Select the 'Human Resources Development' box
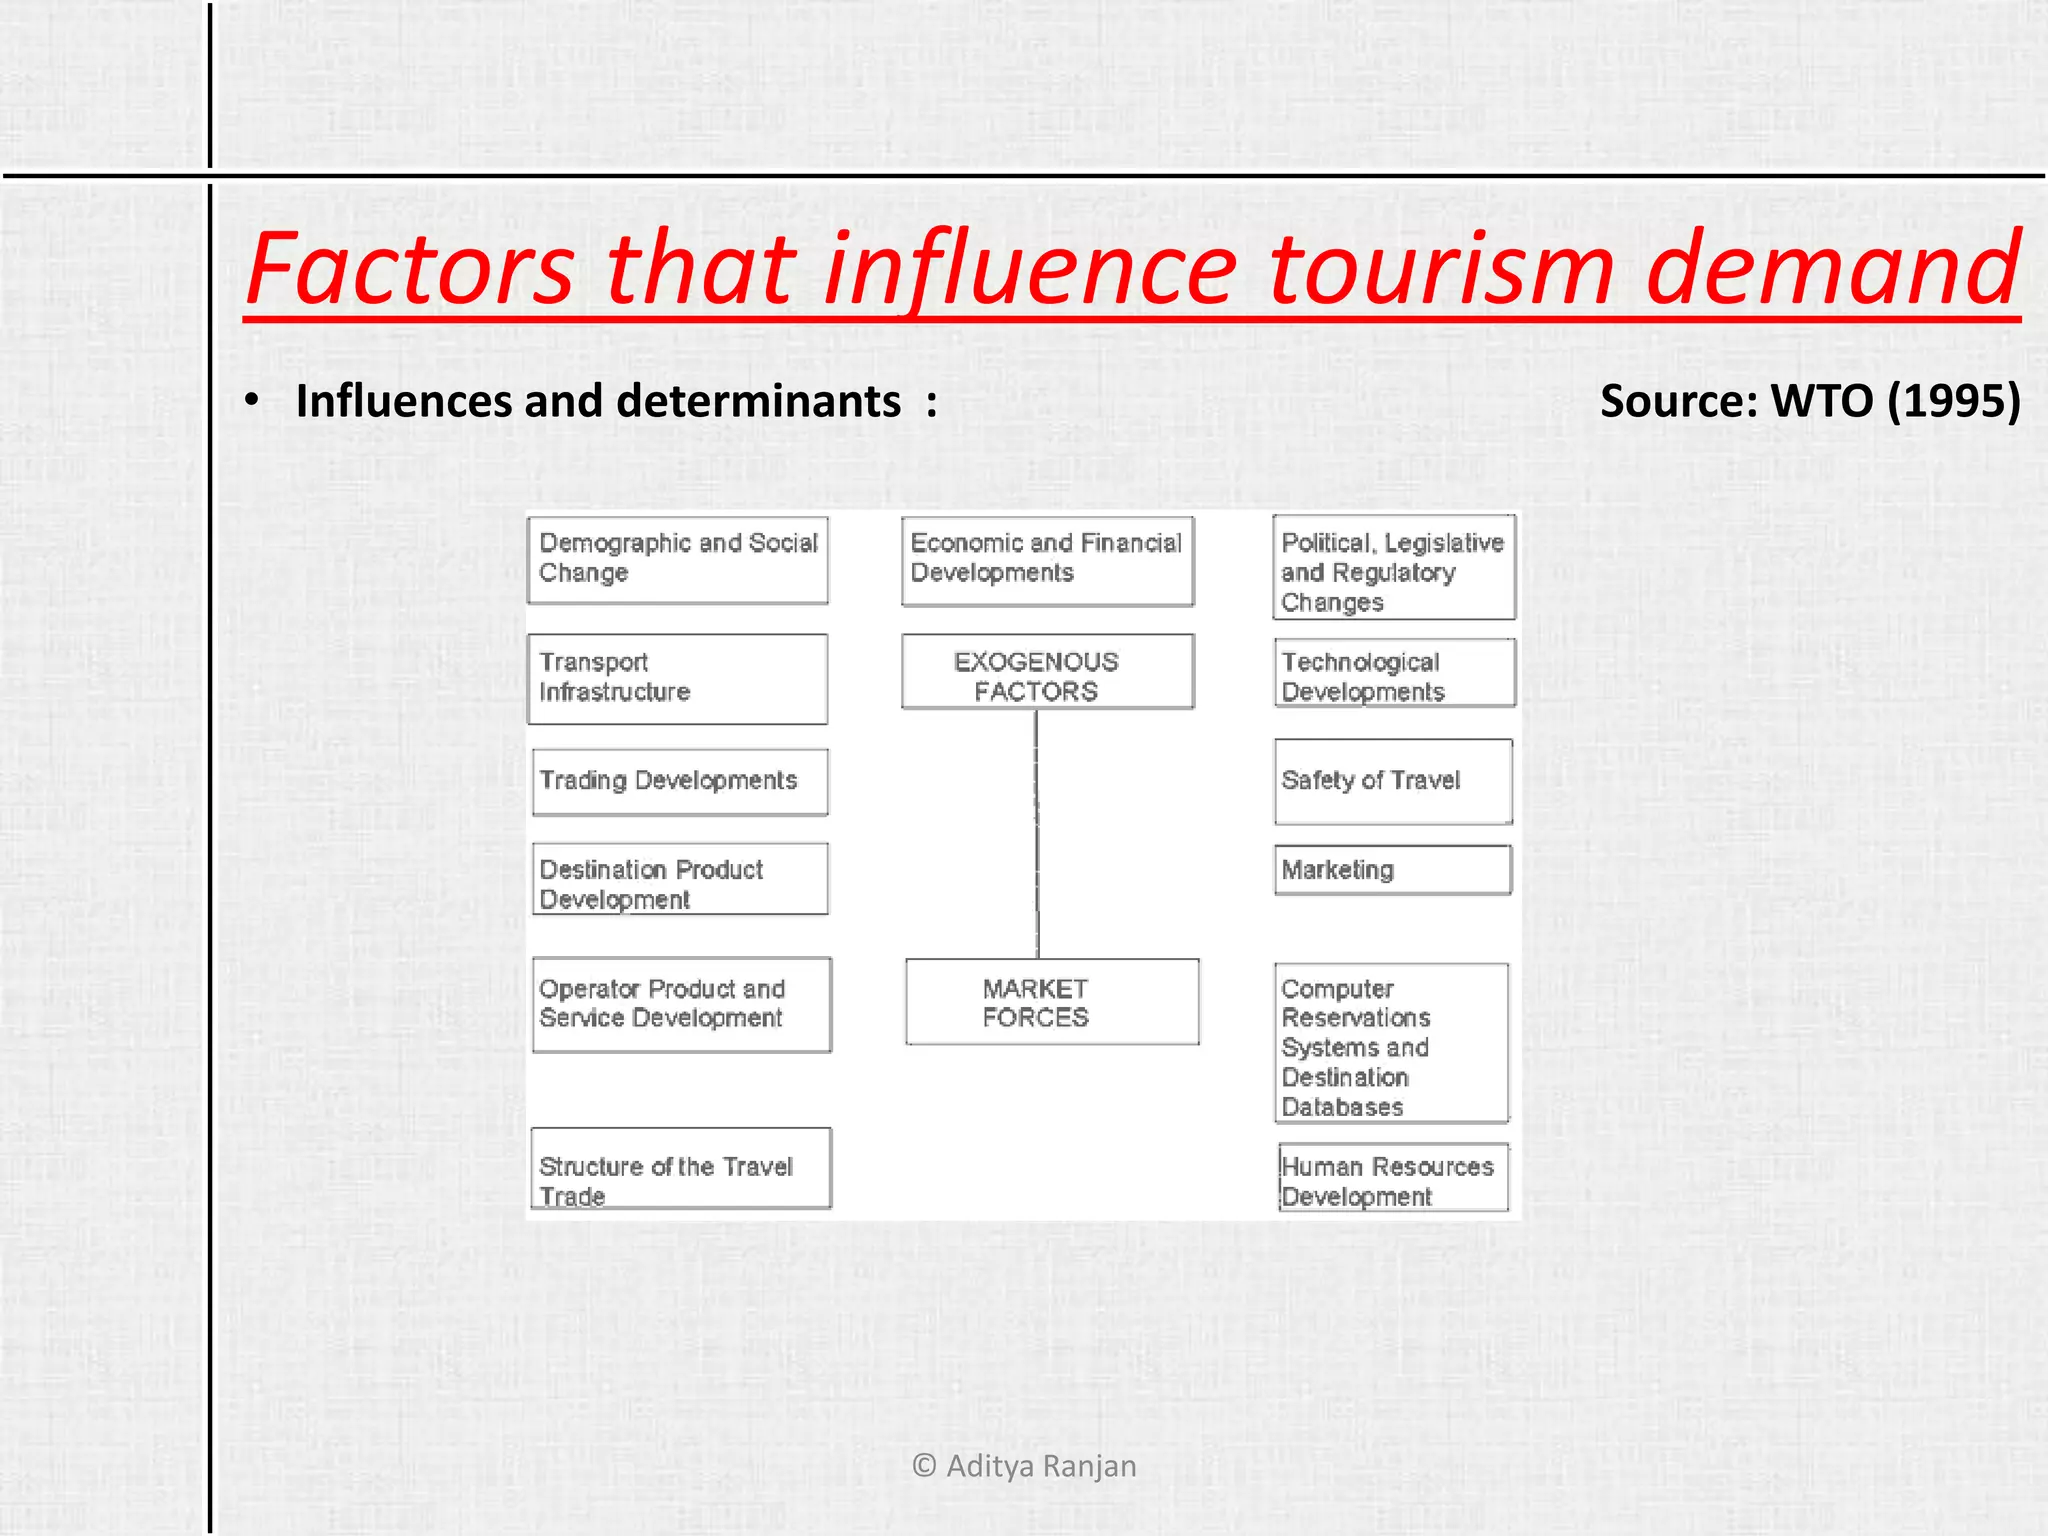Screen dimensions: 2048x1536 pos(1394,1178)
